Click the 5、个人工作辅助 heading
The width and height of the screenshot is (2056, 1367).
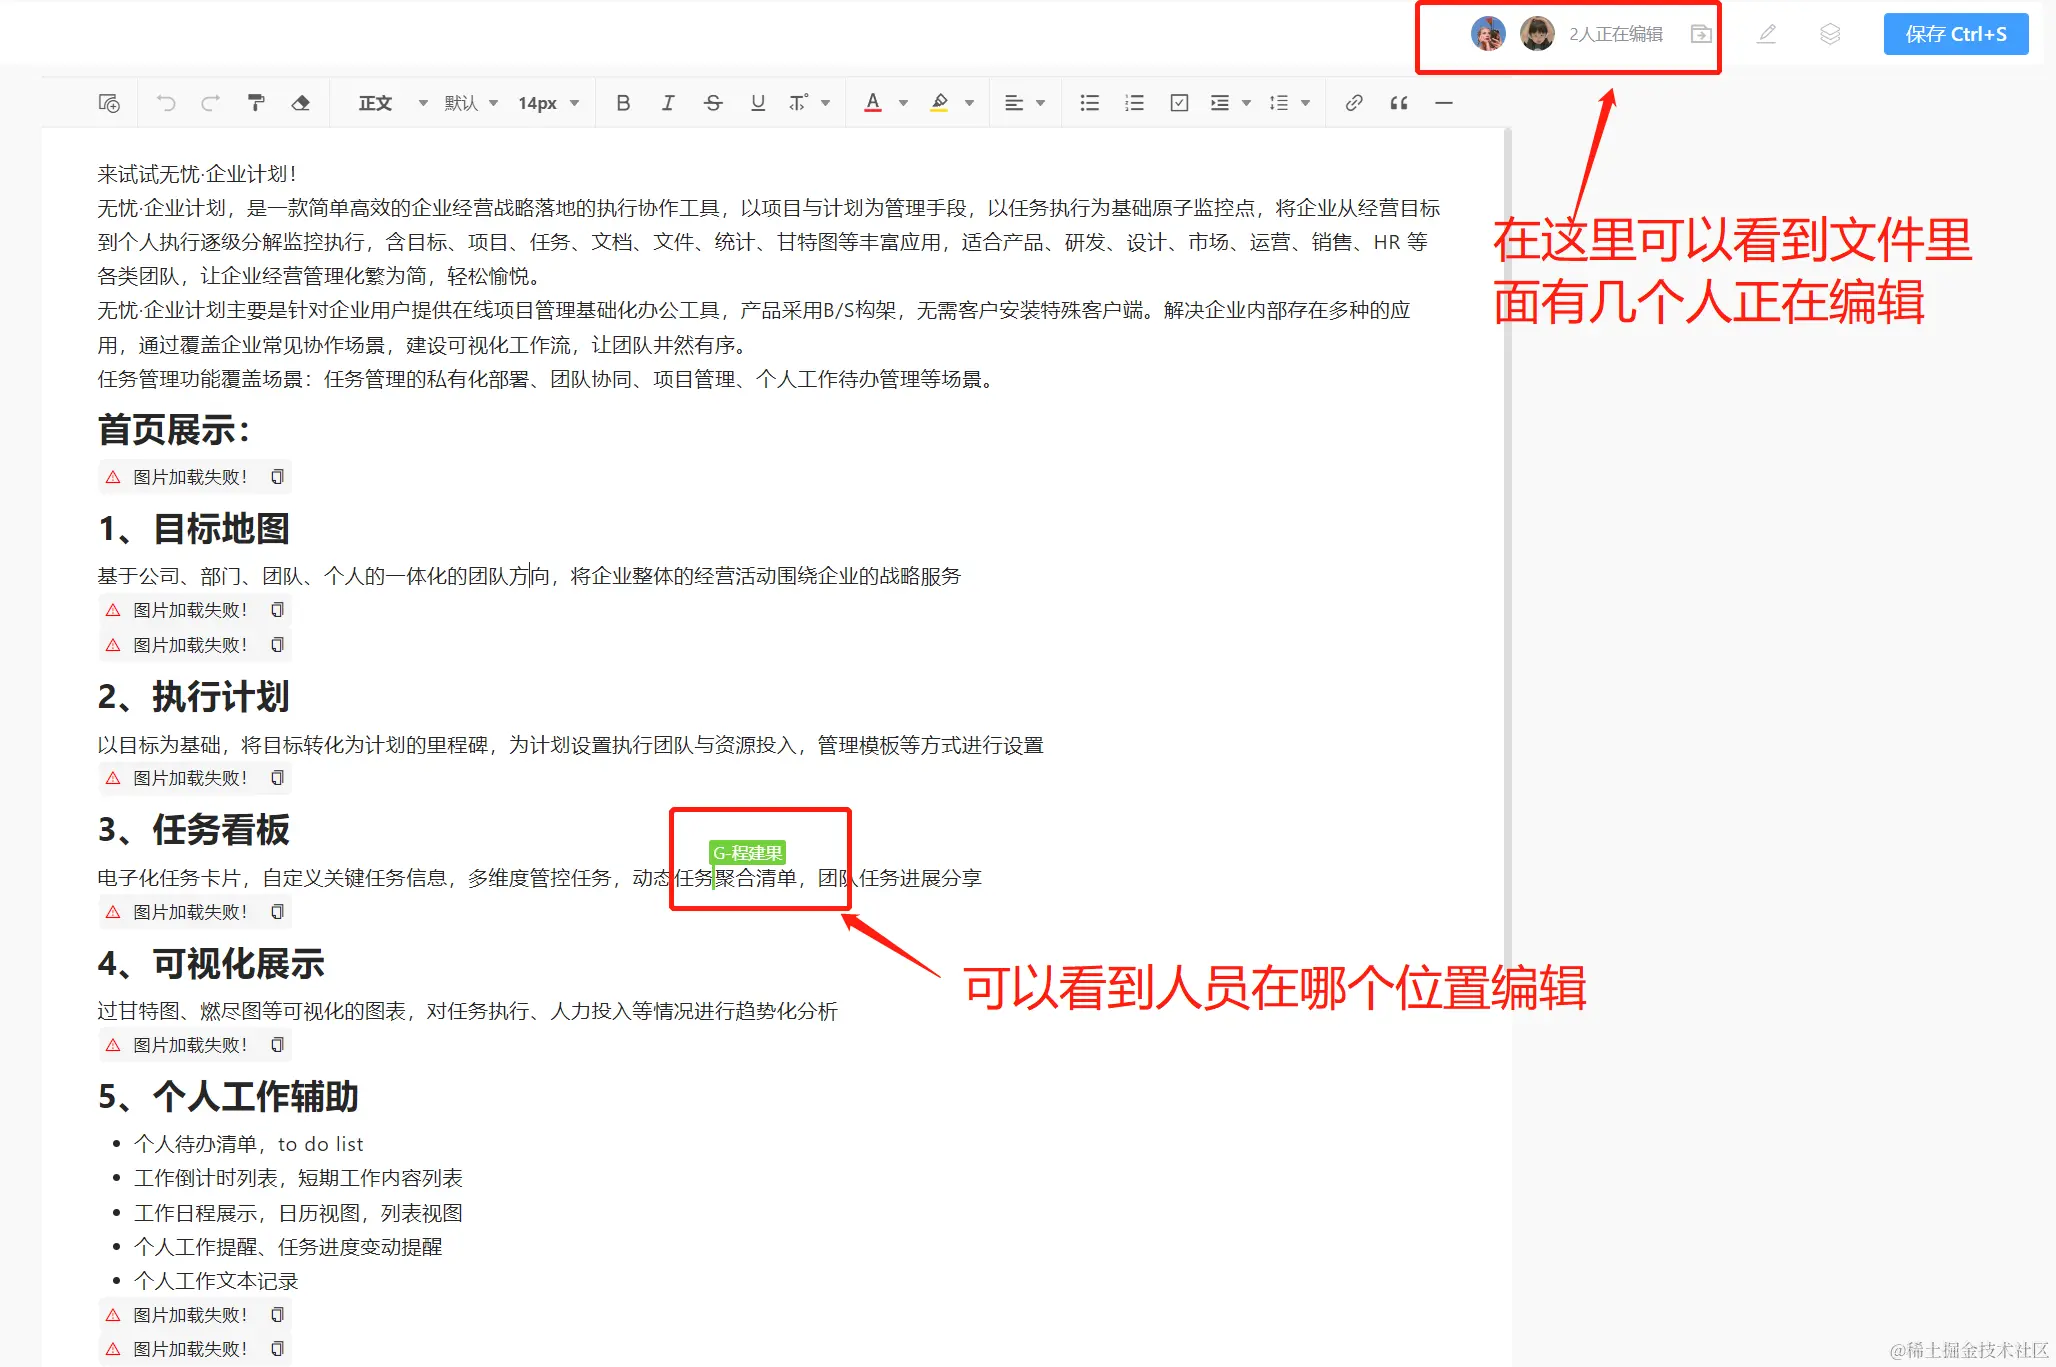(x=228, y=1097)
